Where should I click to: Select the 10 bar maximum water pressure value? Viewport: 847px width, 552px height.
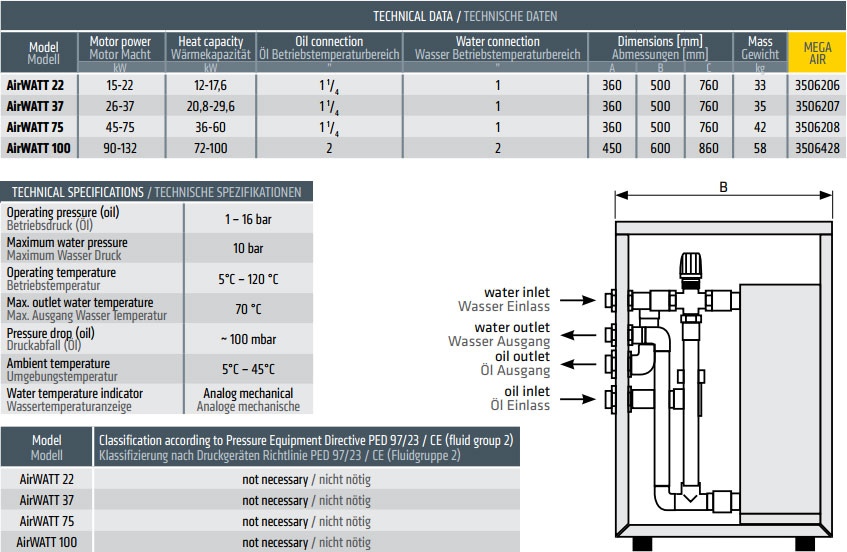click(x=248, y=248)
